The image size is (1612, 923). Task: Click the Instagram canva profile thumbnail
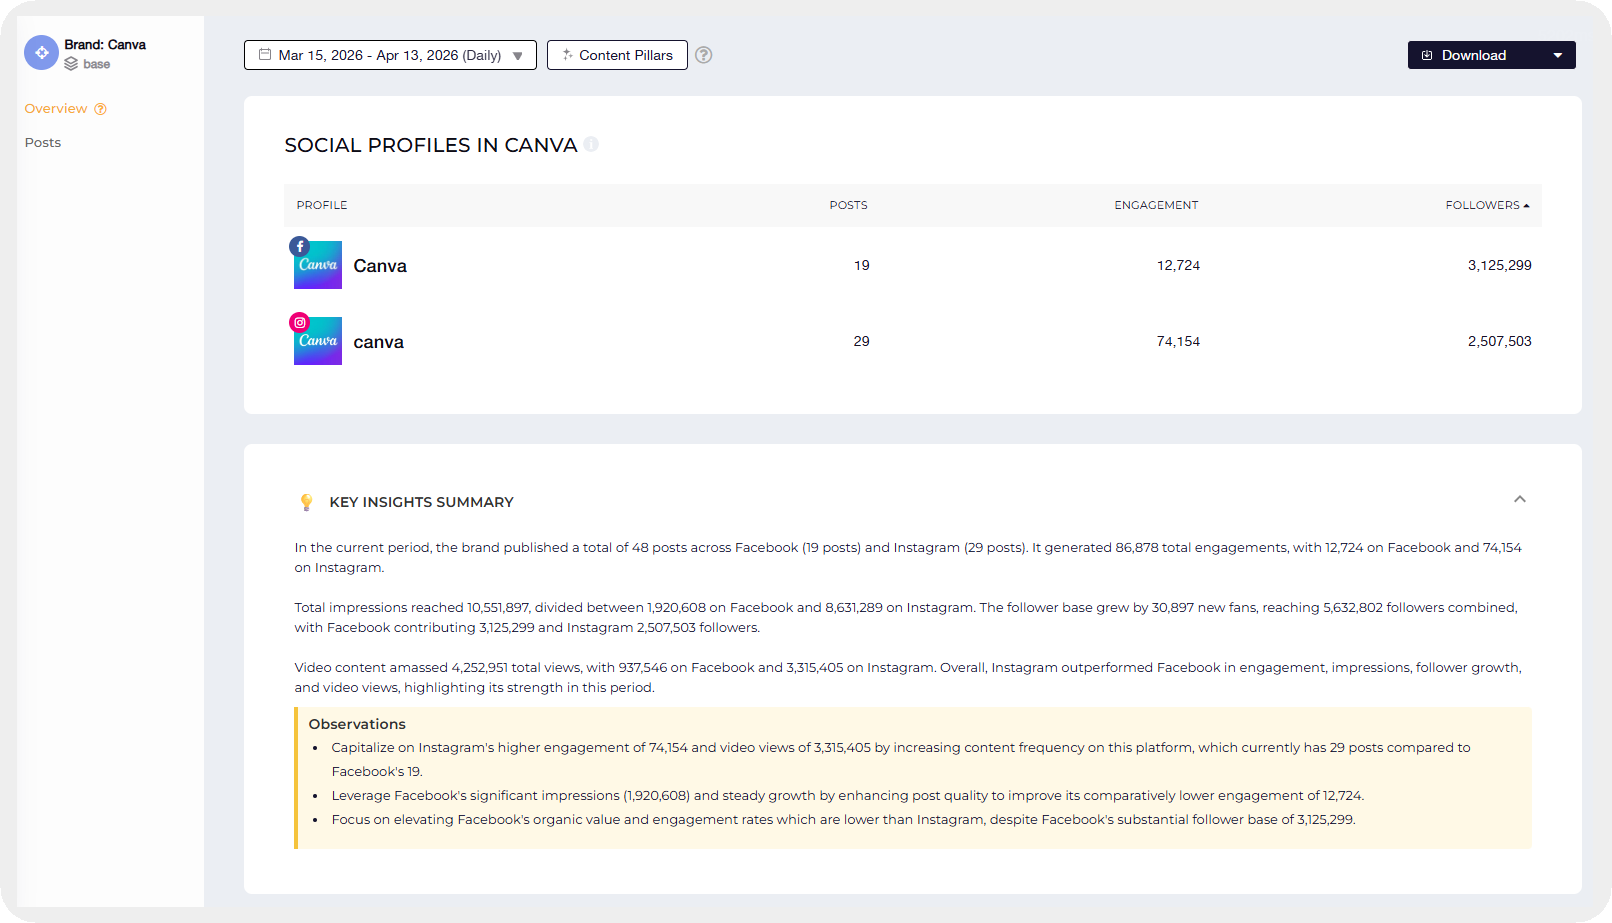(318, 341)
